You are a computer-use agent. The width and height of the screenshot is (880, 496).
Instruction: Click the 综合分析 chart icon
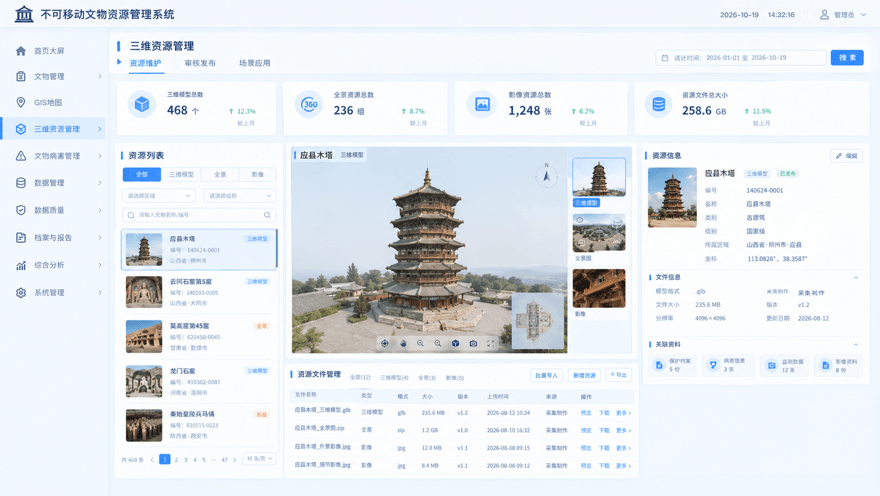coord(21,265)
